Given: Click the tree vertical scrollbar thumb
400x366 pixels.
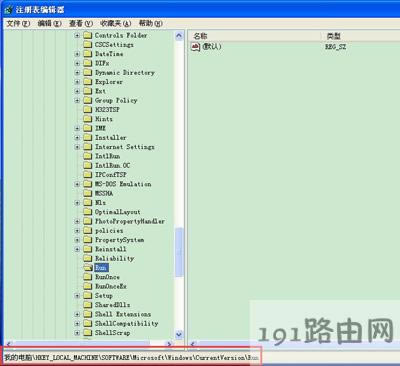Looking at the screenshot, I should (x=179, y=252).
